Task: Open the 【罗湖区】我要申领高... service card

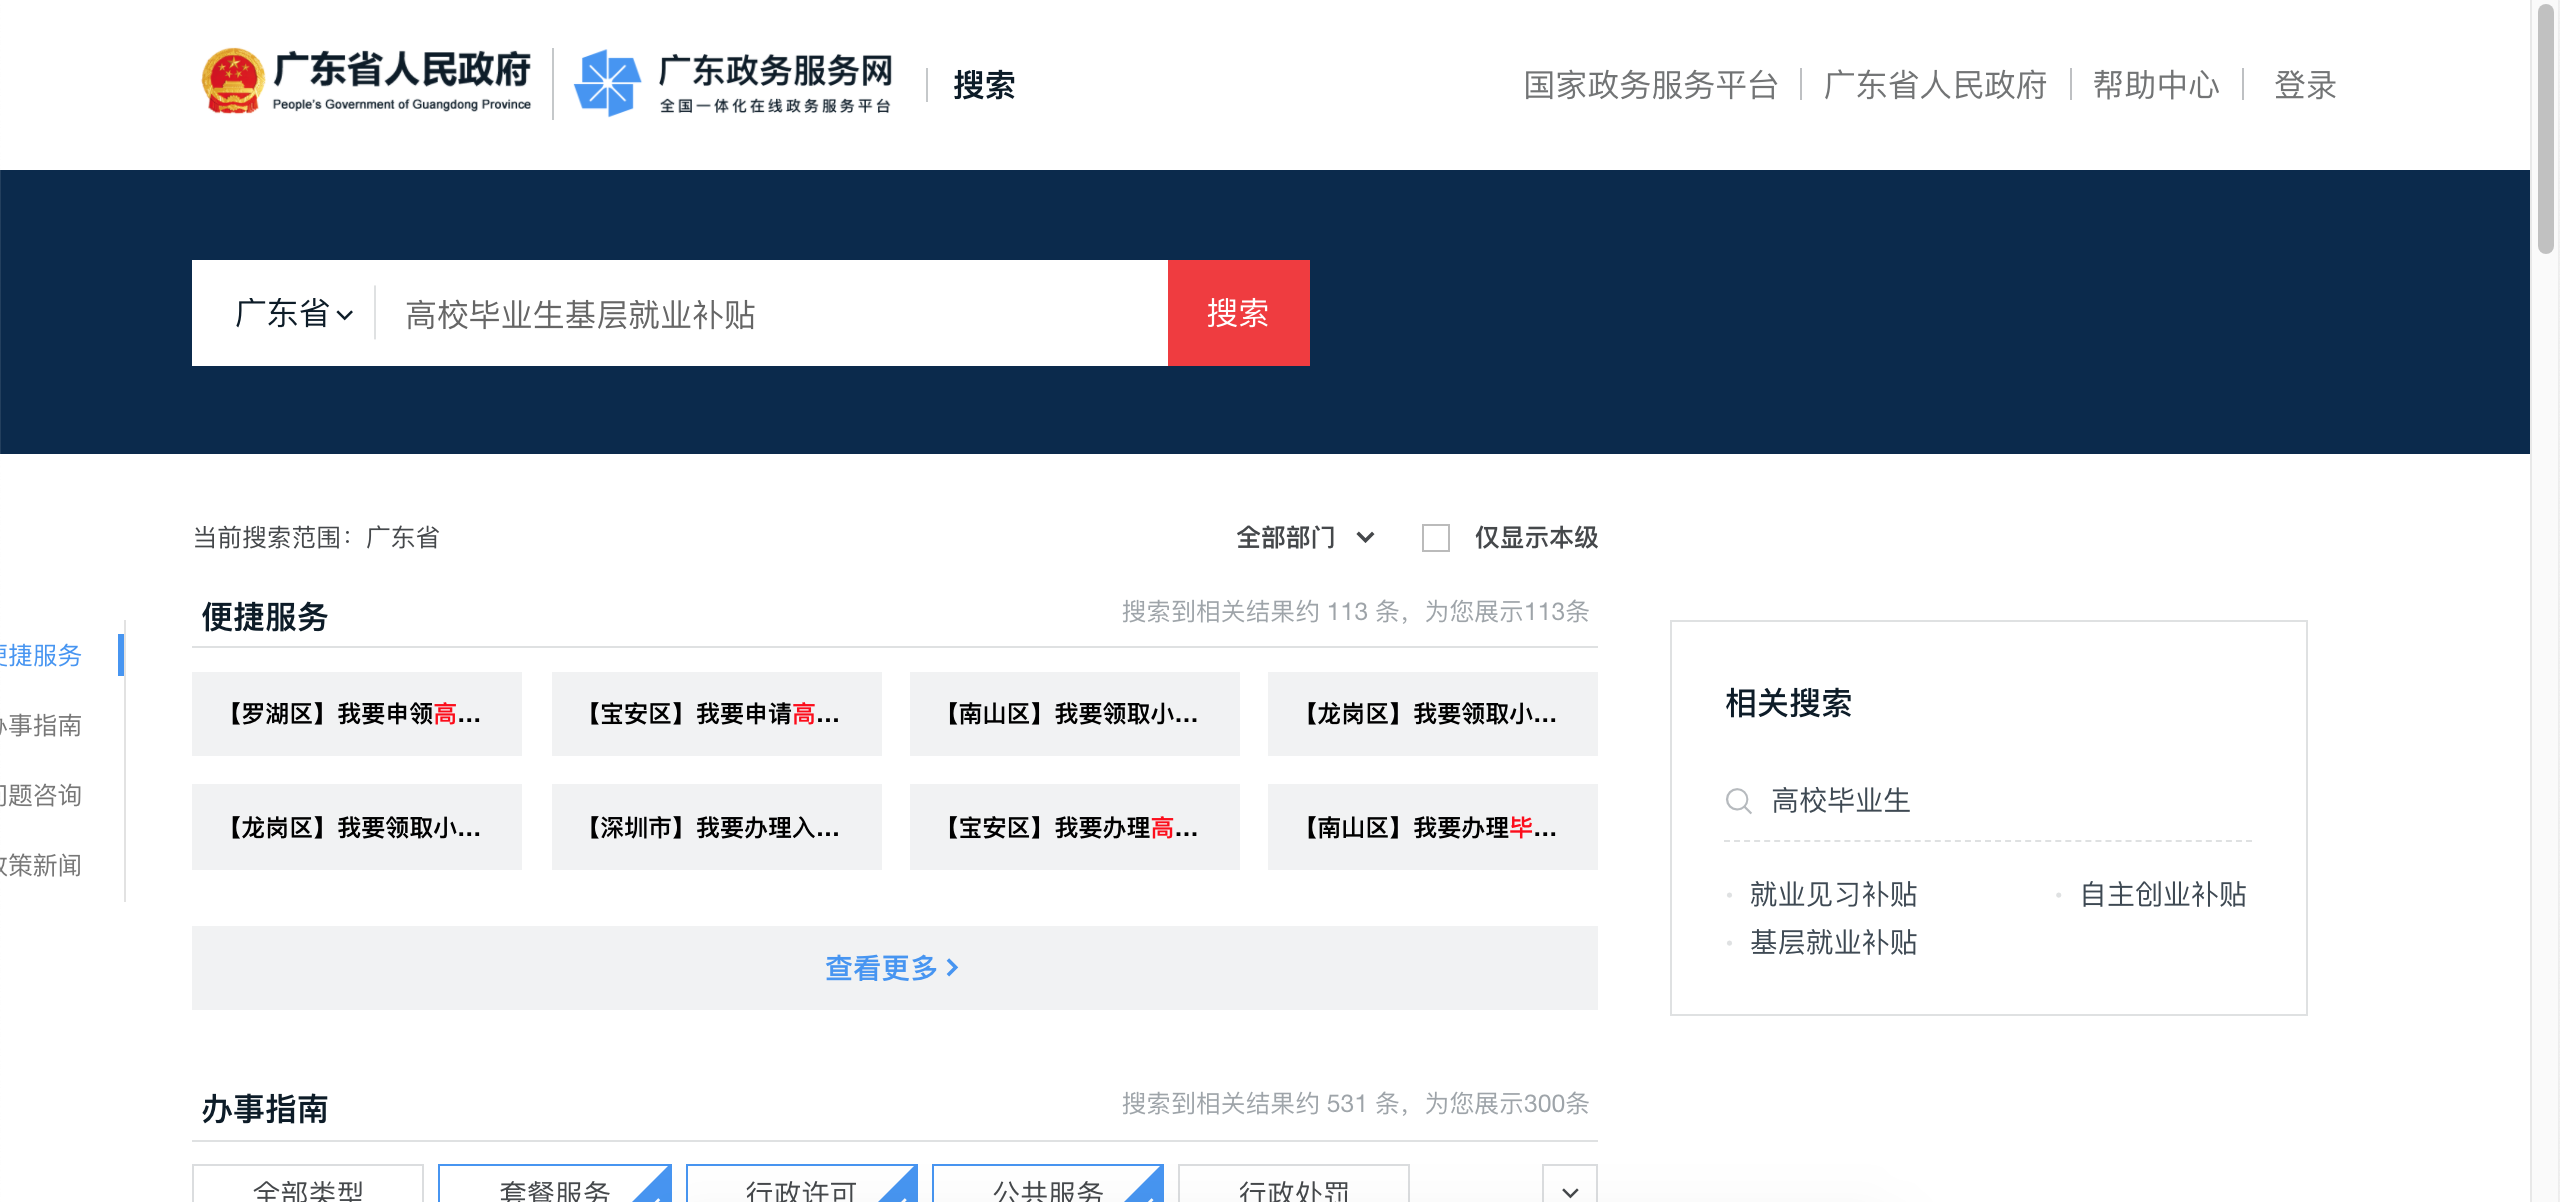Action: pos(357,714)
